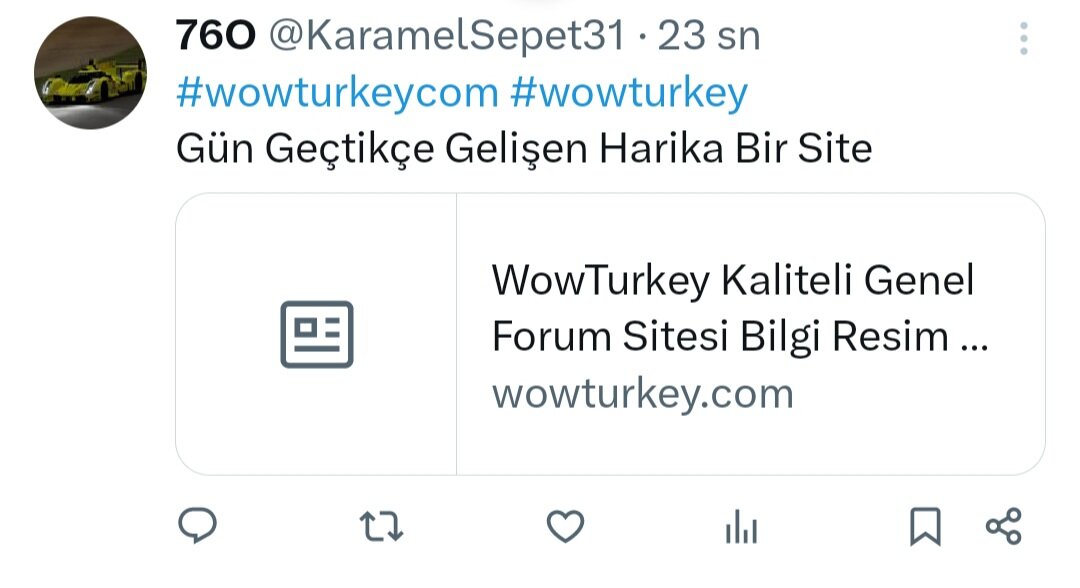Click the link card's left image pane

pos(316,334)
